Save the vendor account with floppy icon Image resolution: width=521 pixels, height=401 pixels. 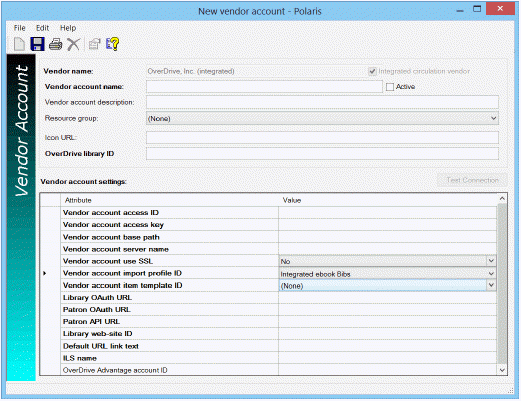tap(37, 44)
